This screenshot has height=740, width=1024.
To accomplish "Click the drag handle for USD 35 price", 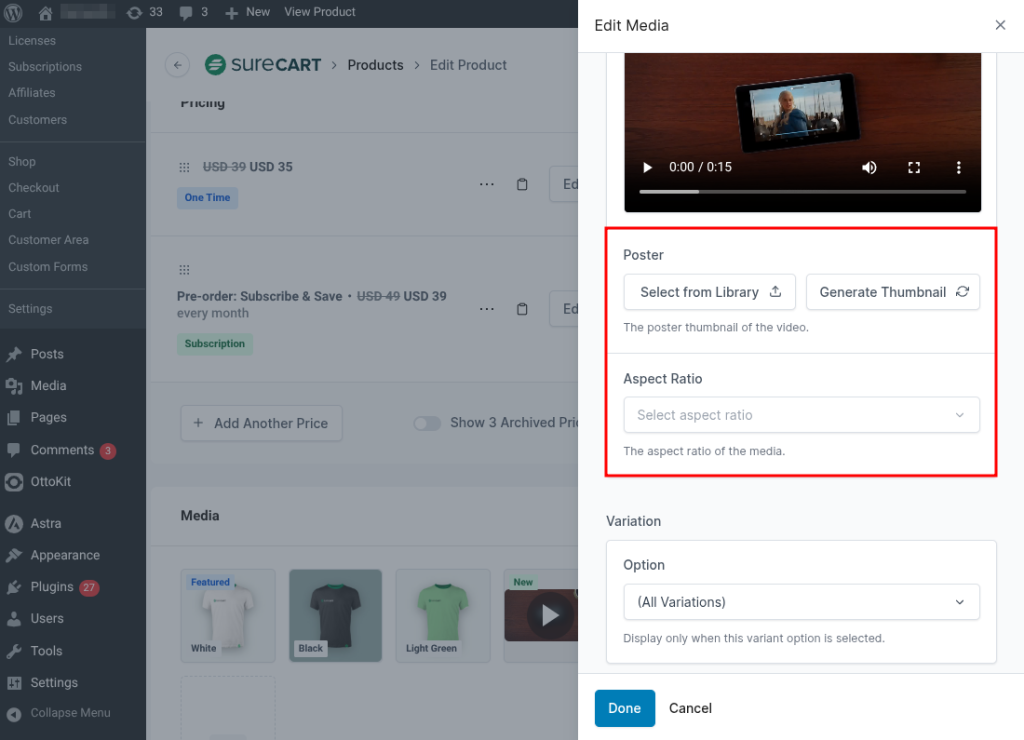I will coord(184,167).
